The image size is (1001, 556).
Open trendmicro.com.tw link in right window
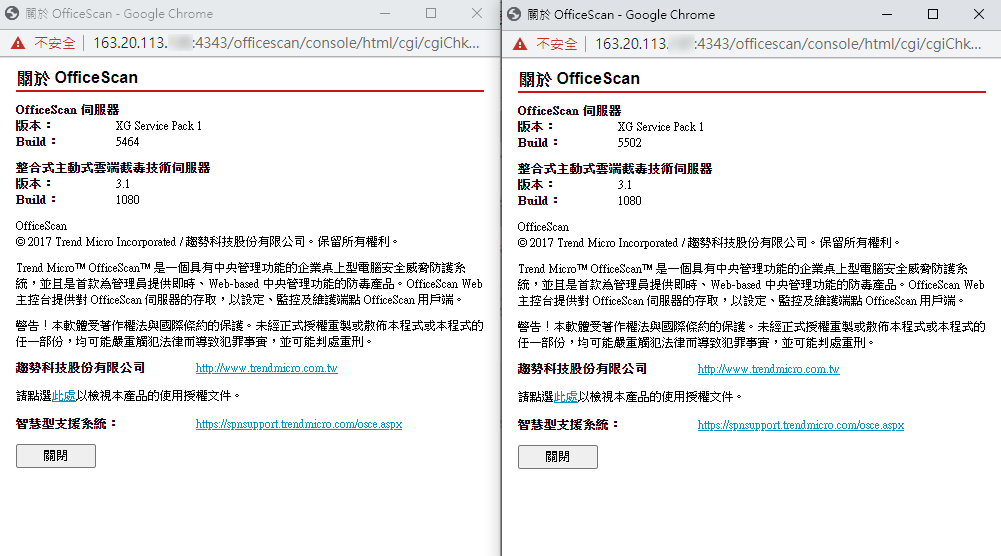769,369
